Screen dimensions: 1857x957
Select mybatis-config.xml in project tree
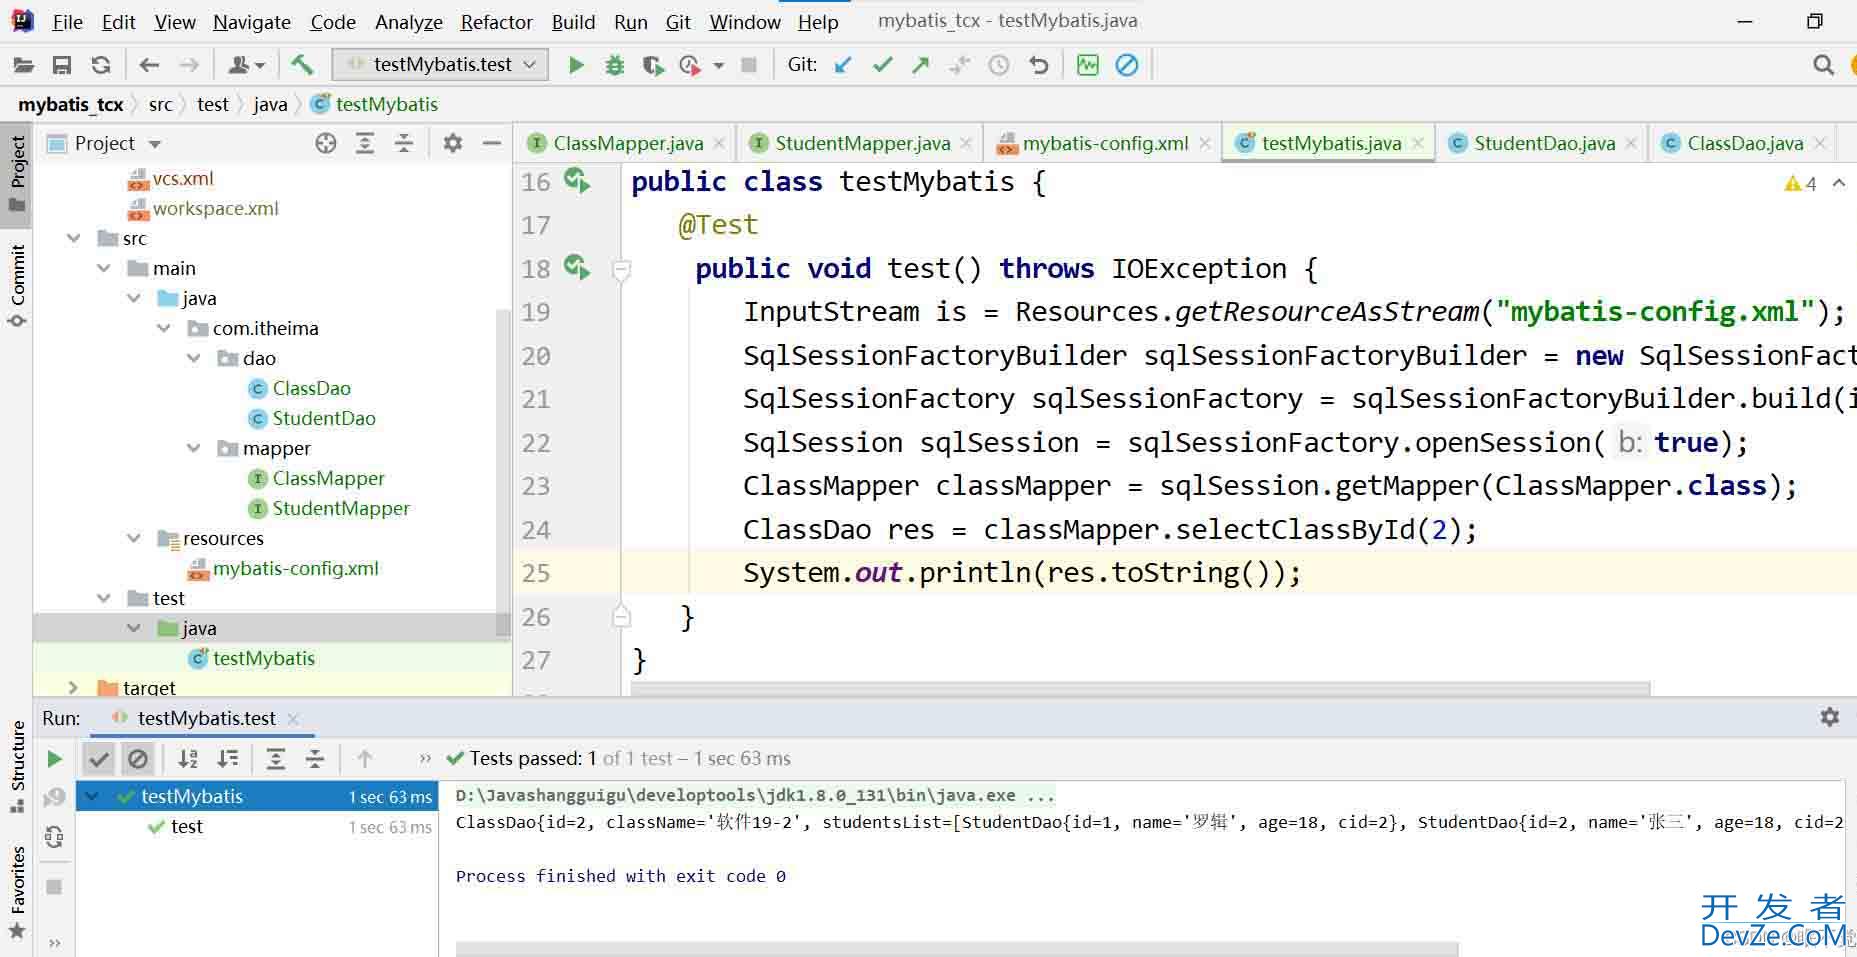click(295, 568)
